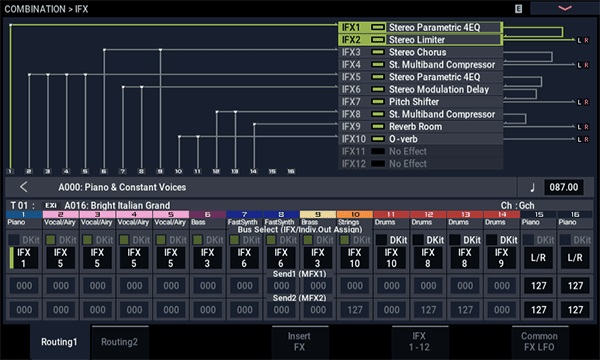The image size is (600, 360).
Task: Select timbre 1 routing marker in the diagram
Action: tap(10, 171)
